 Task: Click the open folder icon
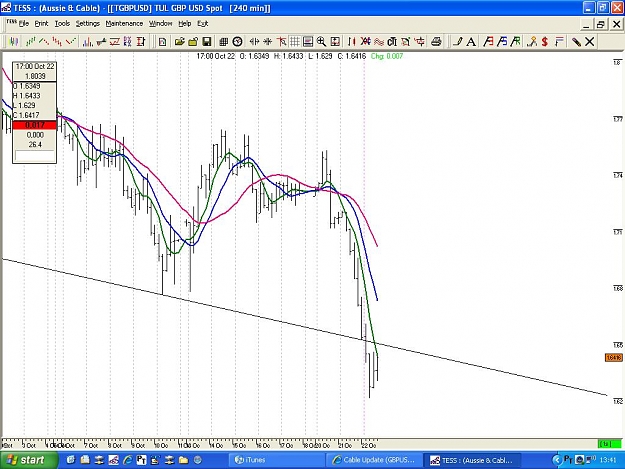click(179, 41)
